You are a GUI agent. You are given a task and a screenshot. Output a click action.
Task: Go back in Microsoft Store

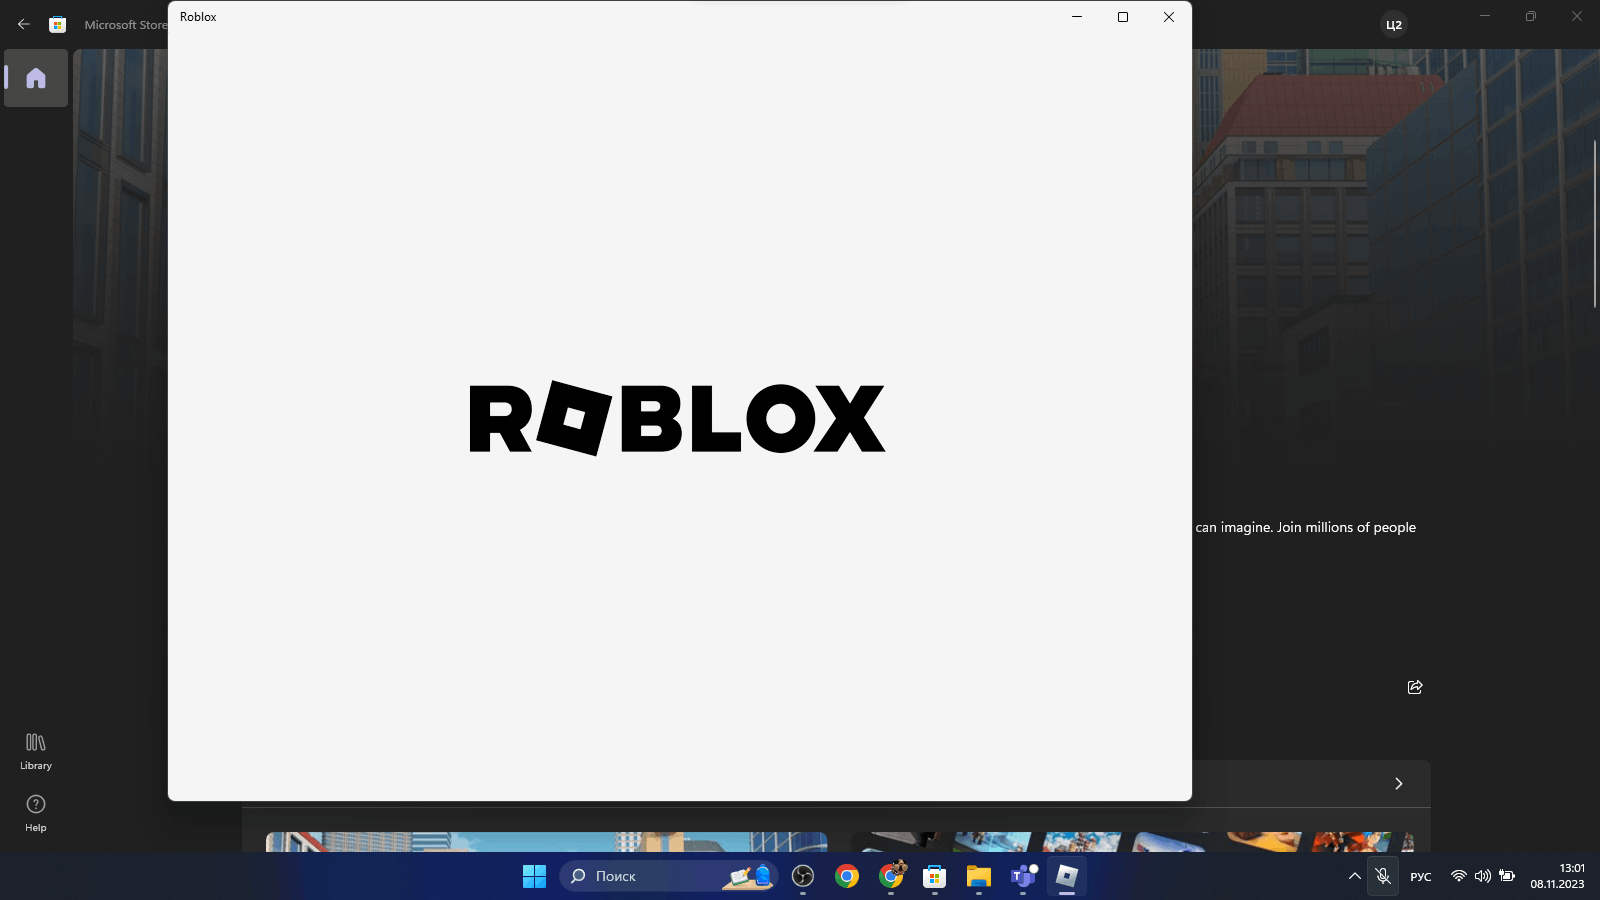pos(24,24)
